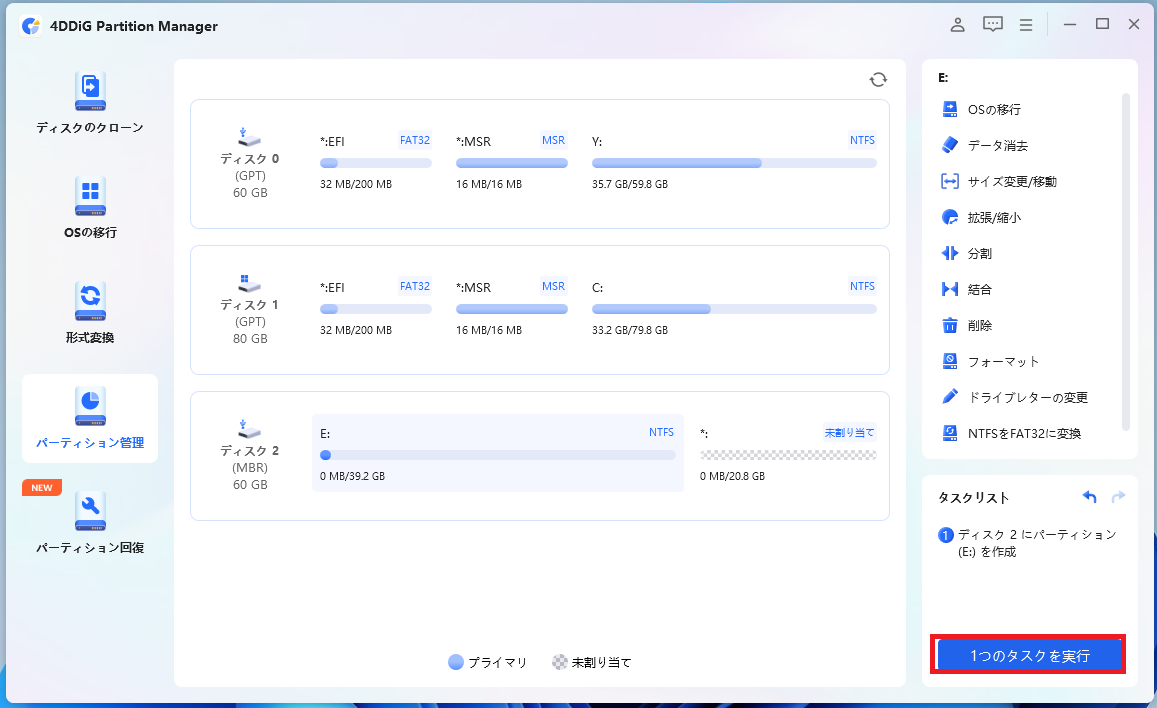Click the NTFS label on Y: partition

tap(862, 140)
